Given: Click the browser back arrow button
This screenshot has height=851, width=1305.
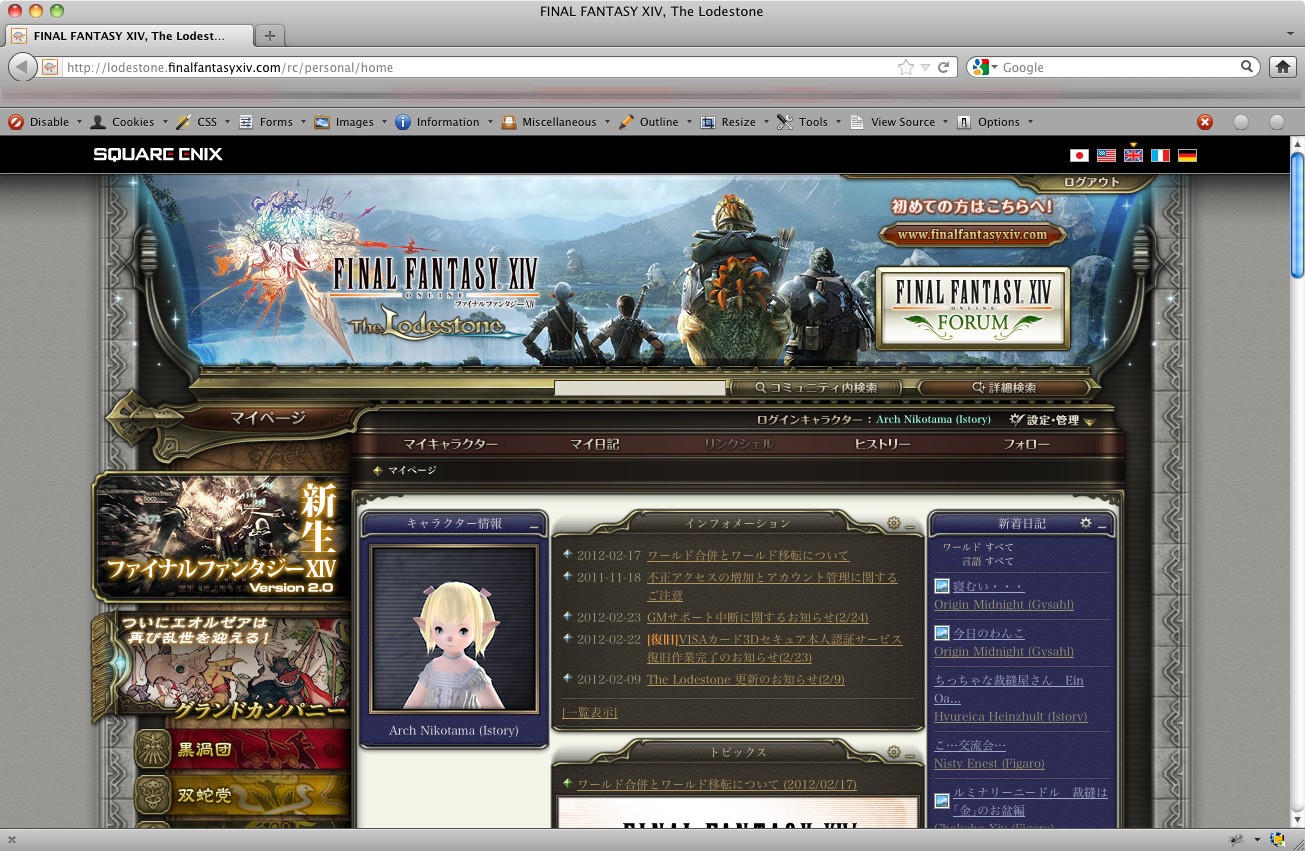Looking at the screenshot, I should pos(23,67).
